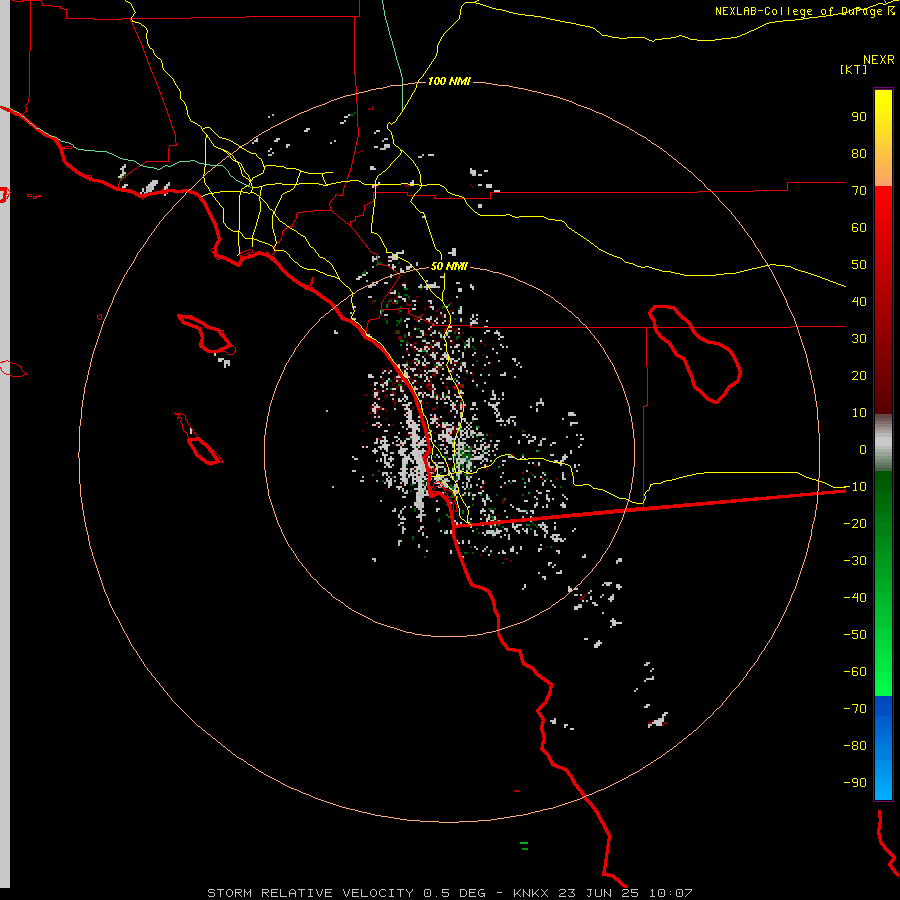This screenshot has width=900, height=900.
Task: Click the gray zero-velocity segment of color bar
Action: pos(883,443)
